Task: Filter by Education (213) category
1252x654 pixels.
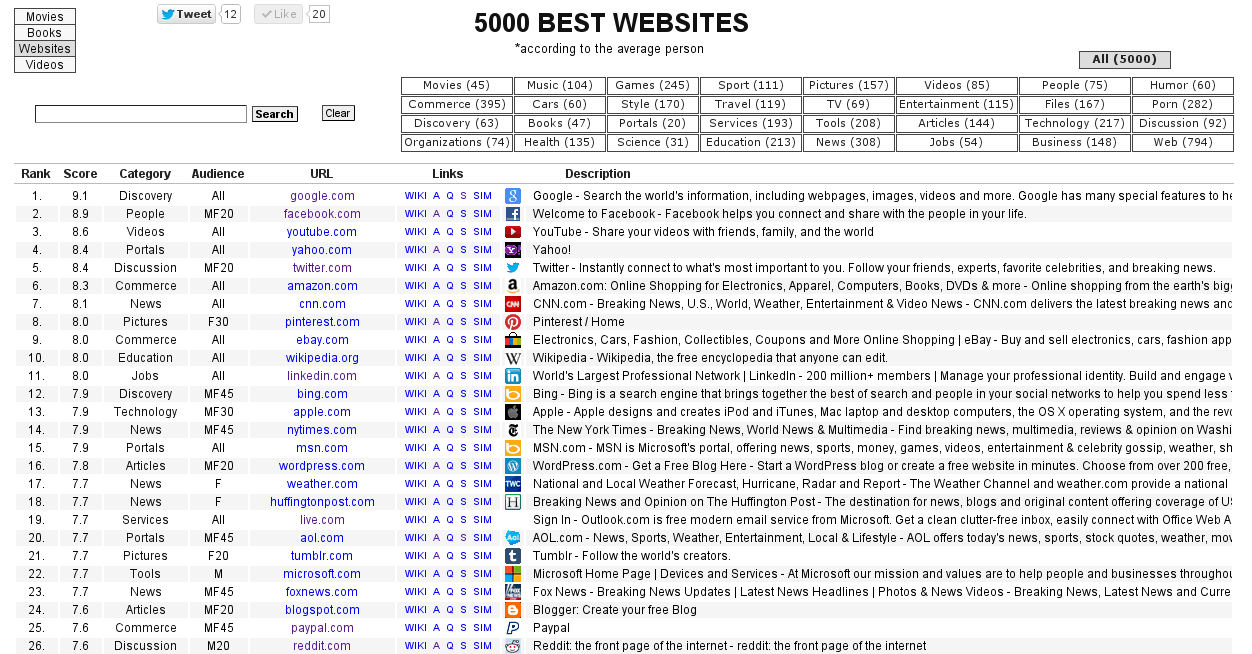Action: pos(750,143)
